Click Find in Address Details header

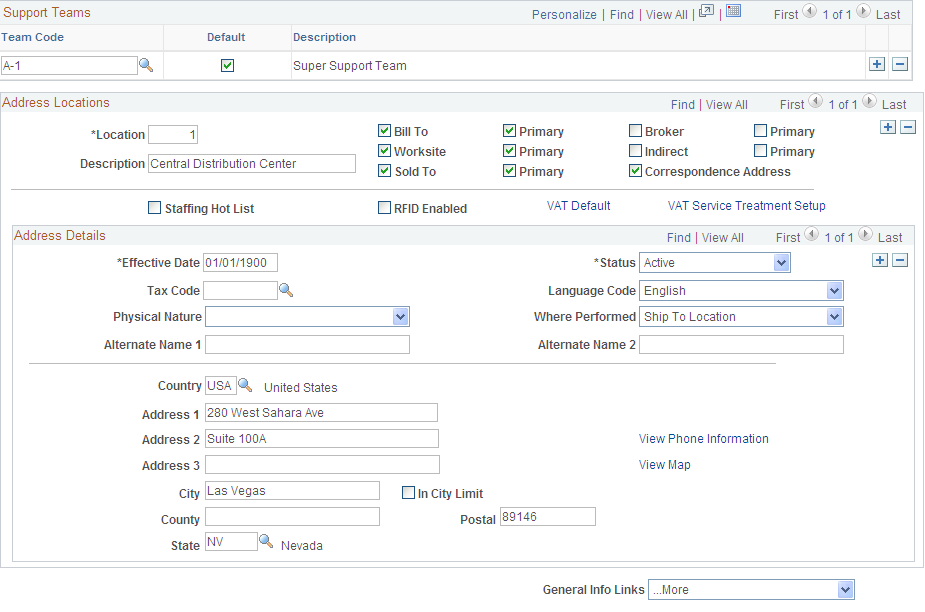(x=678, y=237)
